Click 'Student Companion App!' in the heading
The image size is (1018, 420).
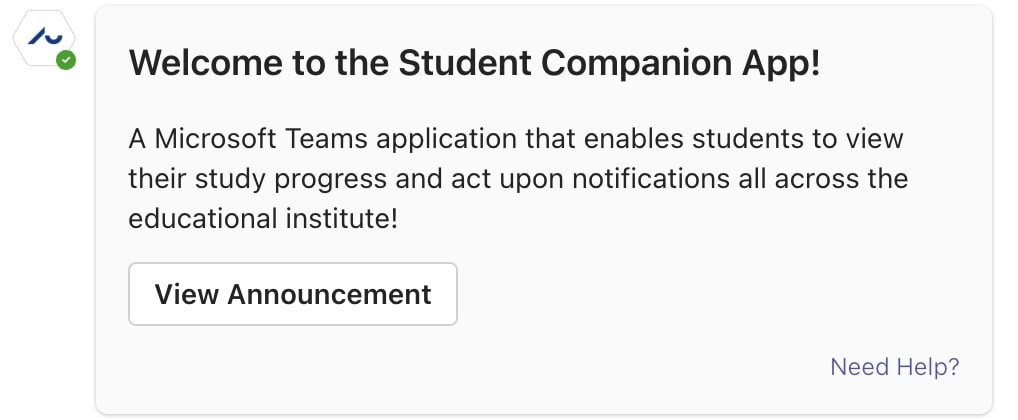pos(610,63)
